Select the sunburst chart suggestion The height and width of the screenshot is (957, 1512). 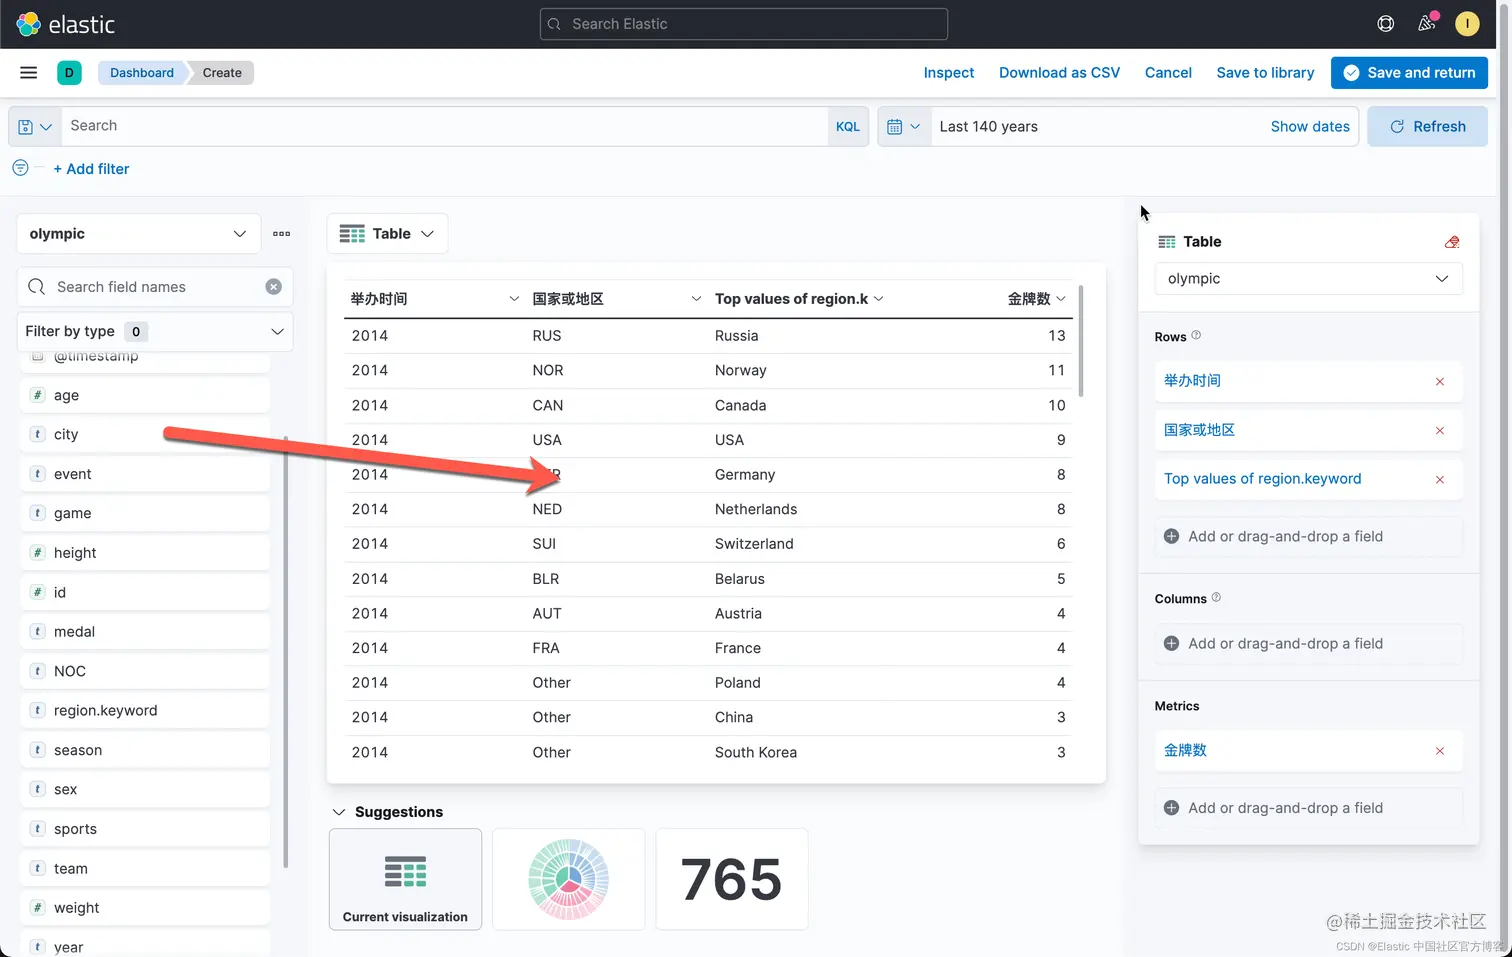point(568,879)
